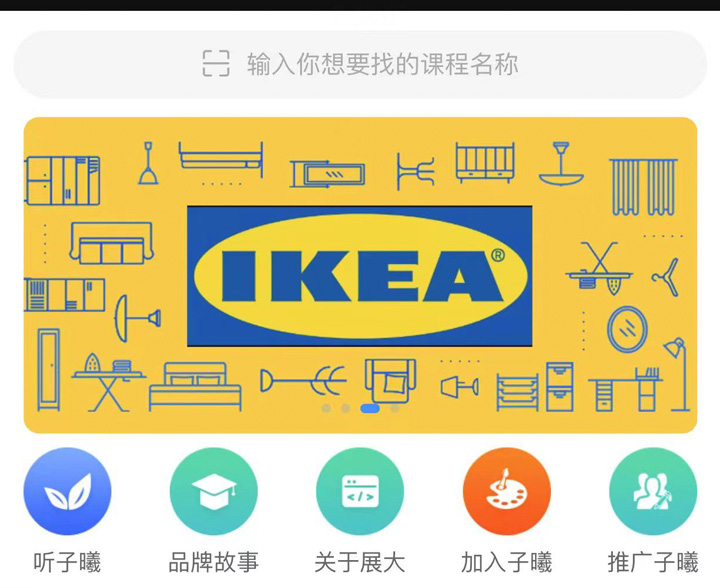Jump to the last banner slide dot
The width and height of the screenshot is (720, 588).
394,408
